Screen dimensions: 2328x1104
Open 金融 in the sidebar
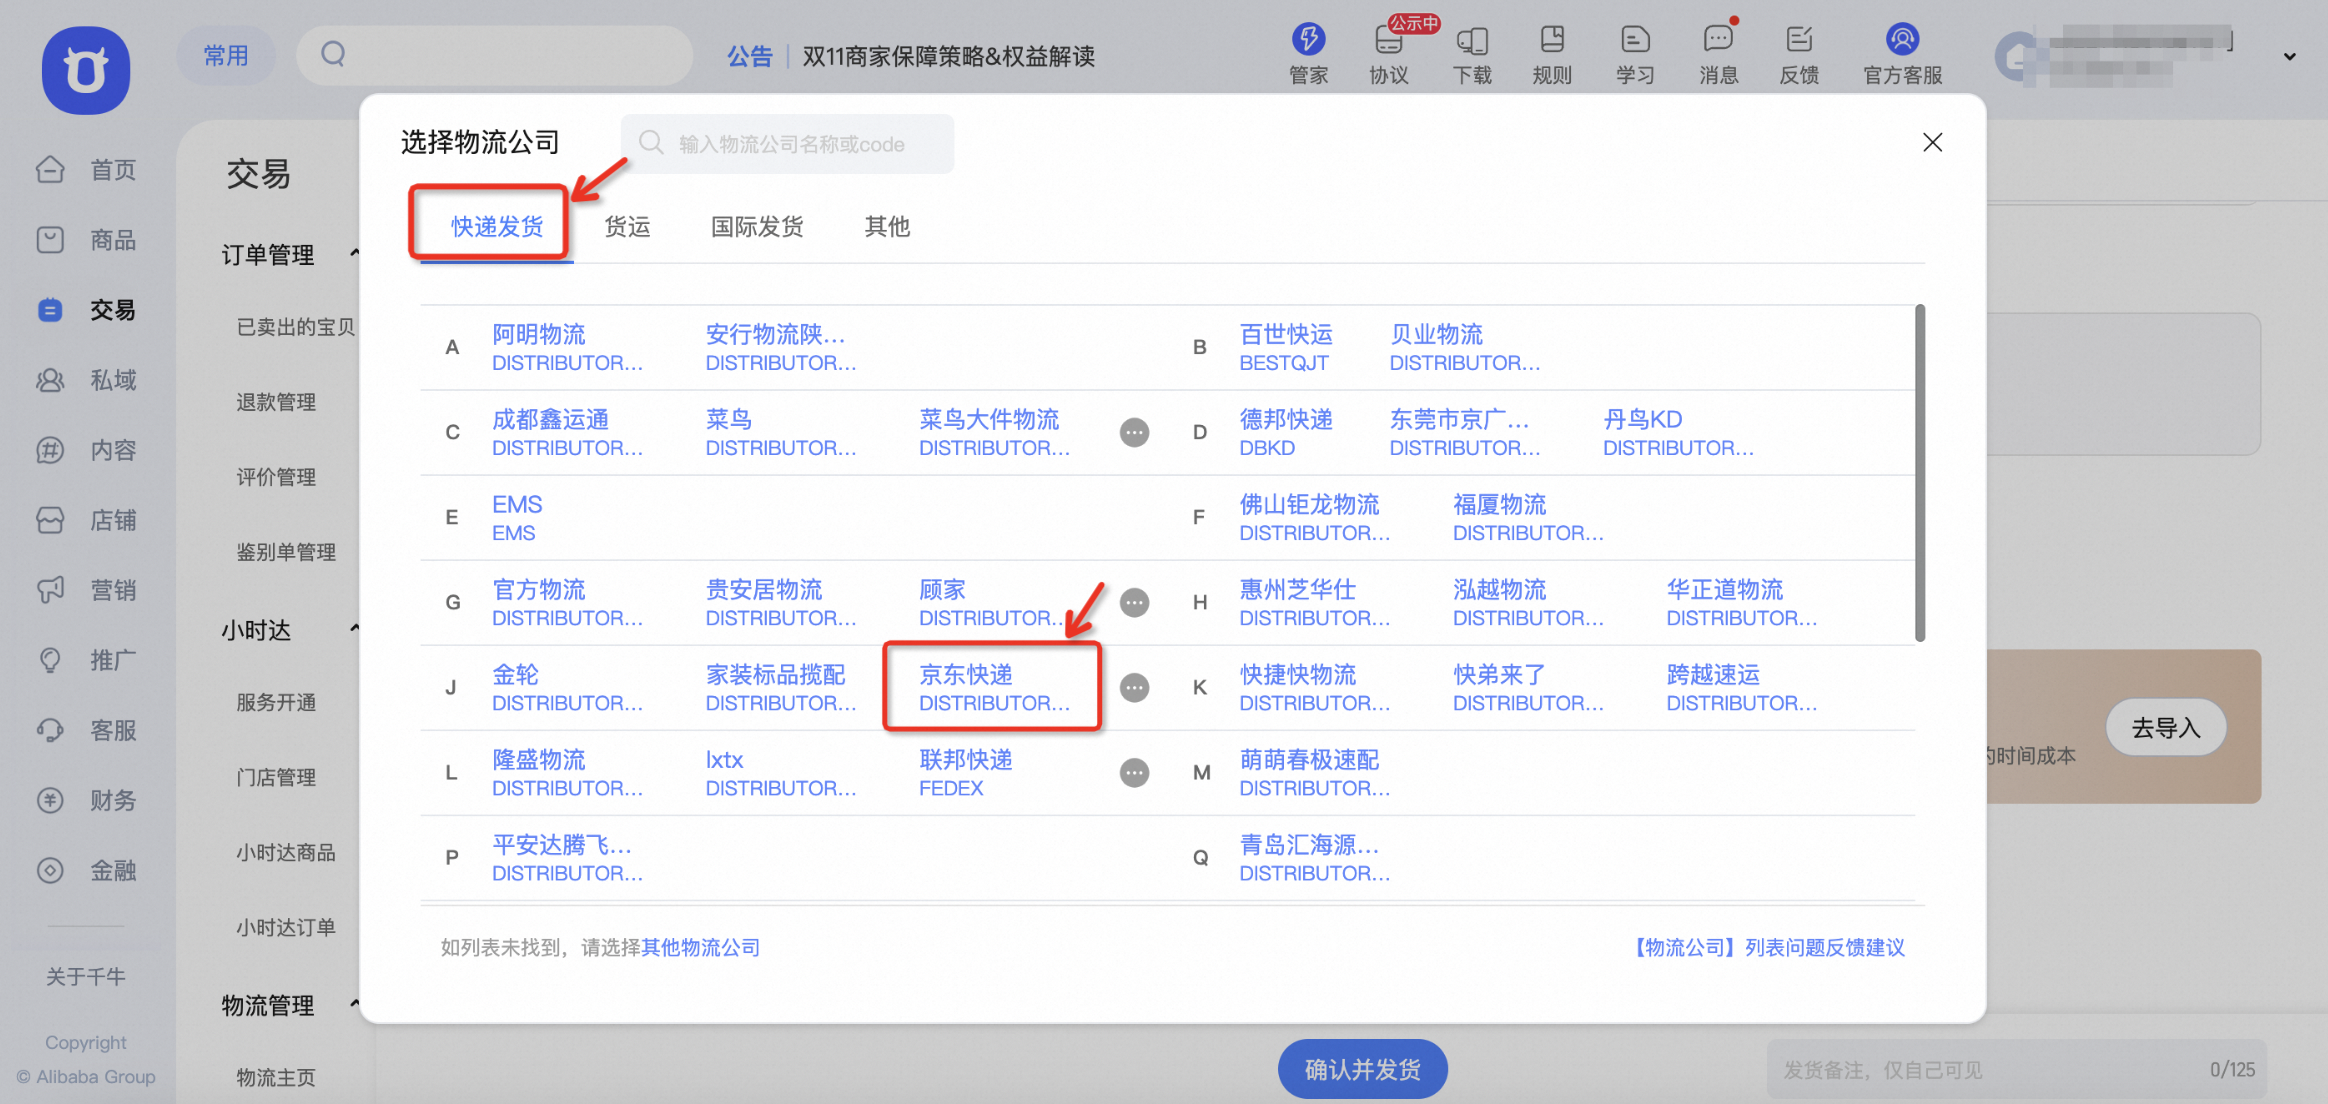(x=86, y=870)
